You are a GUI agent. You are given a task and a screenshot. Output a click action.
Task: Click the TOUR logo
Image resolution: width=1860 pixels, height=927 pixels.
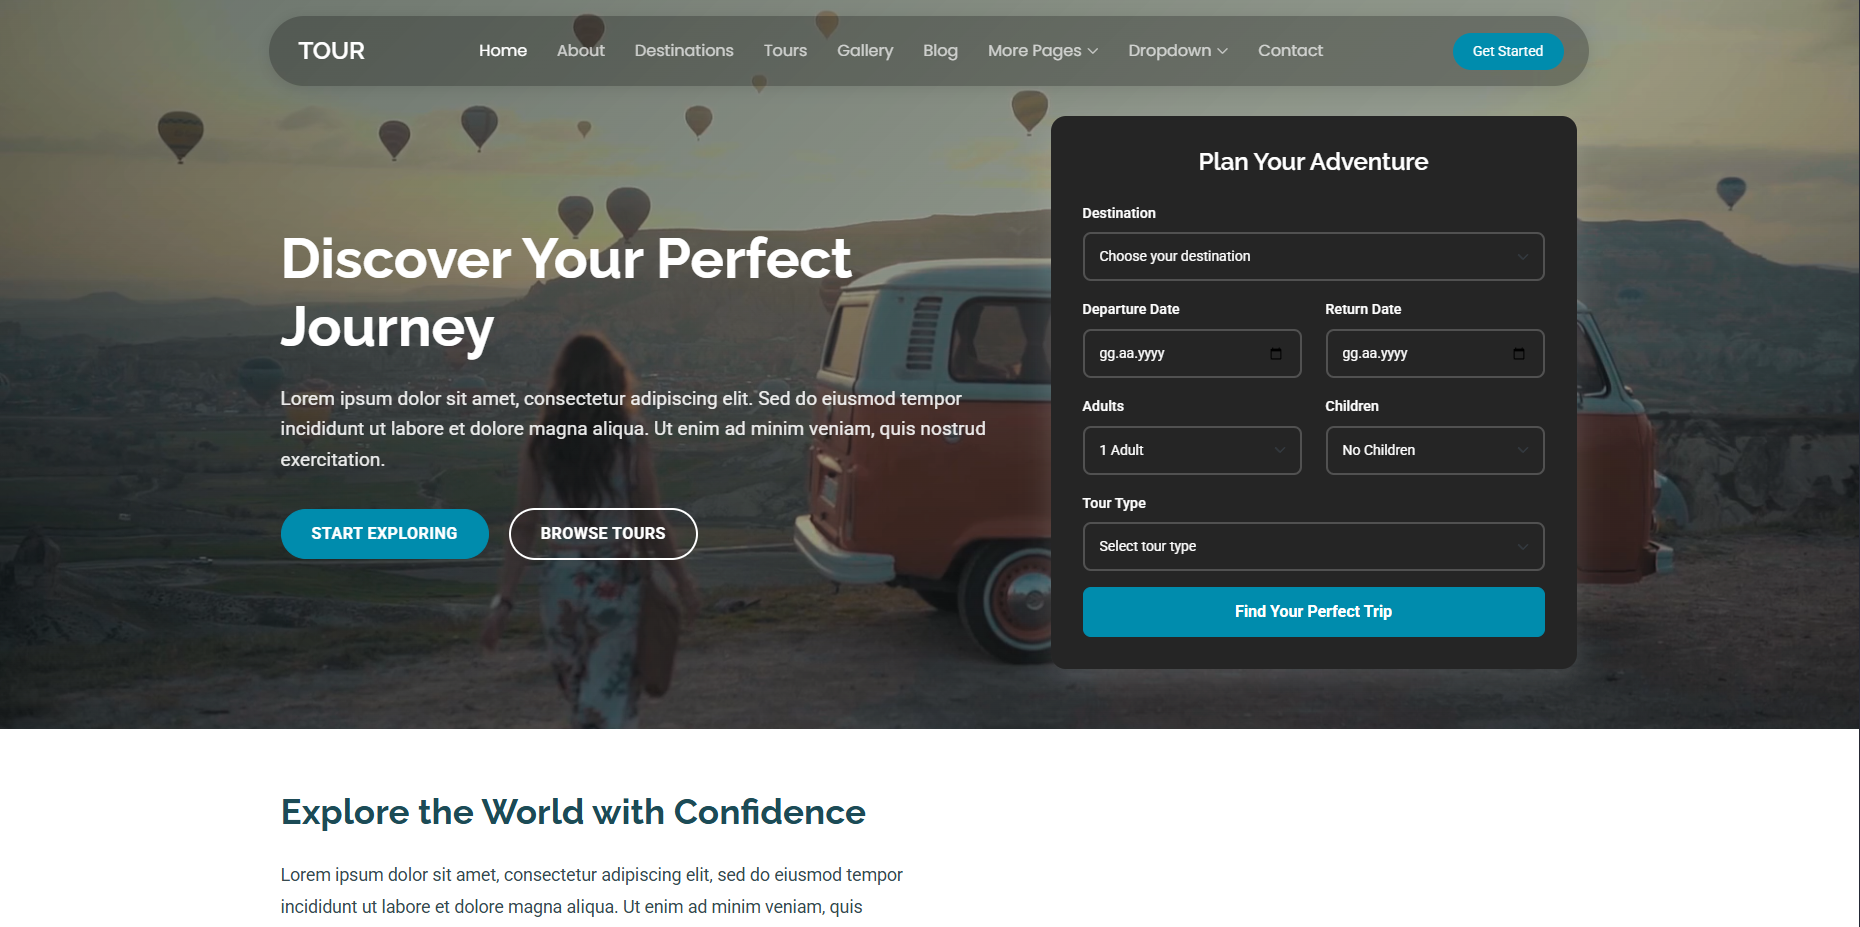tap(331, 51)
